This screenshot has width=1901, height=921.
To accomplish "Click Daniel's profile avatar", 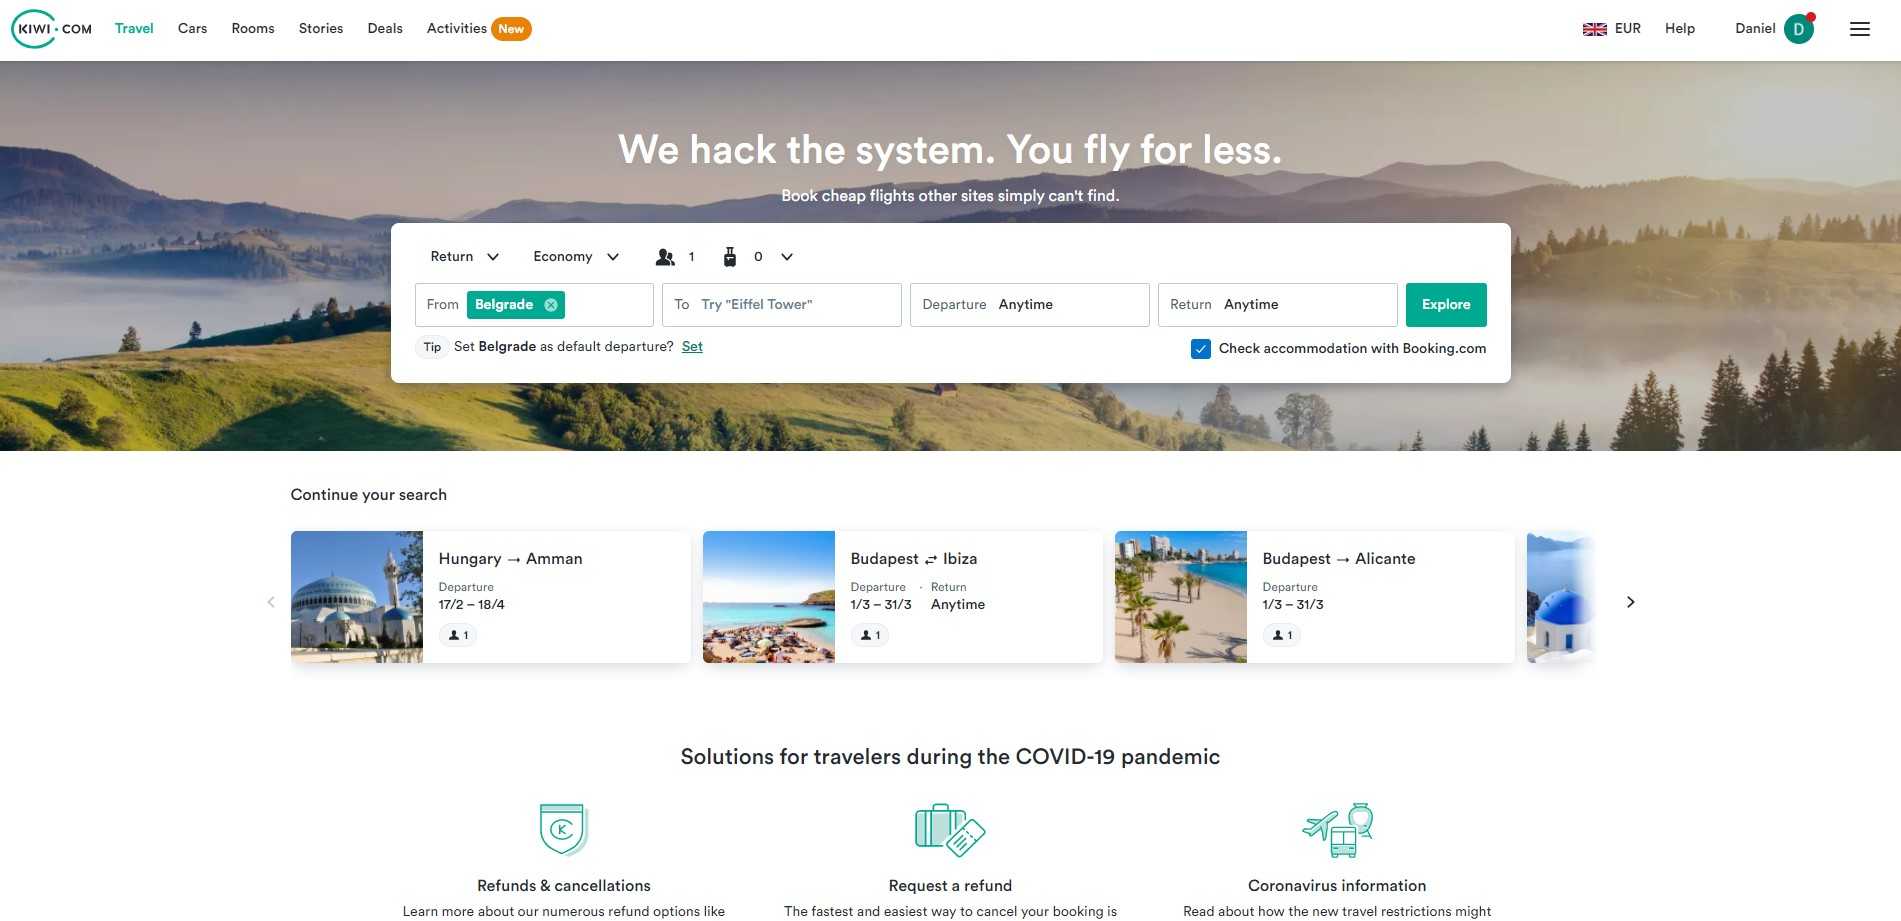I will point(1798,29).
